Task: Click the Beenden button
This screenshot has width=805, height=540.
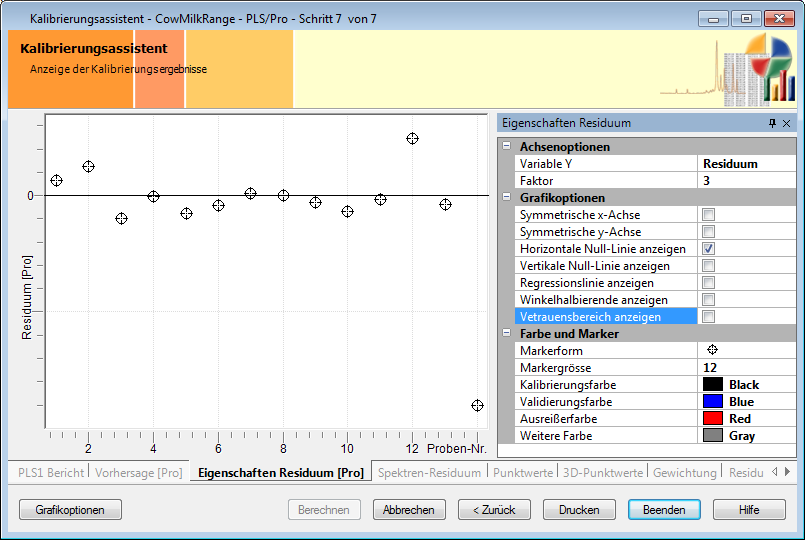Action: click(x=664, y=509)
